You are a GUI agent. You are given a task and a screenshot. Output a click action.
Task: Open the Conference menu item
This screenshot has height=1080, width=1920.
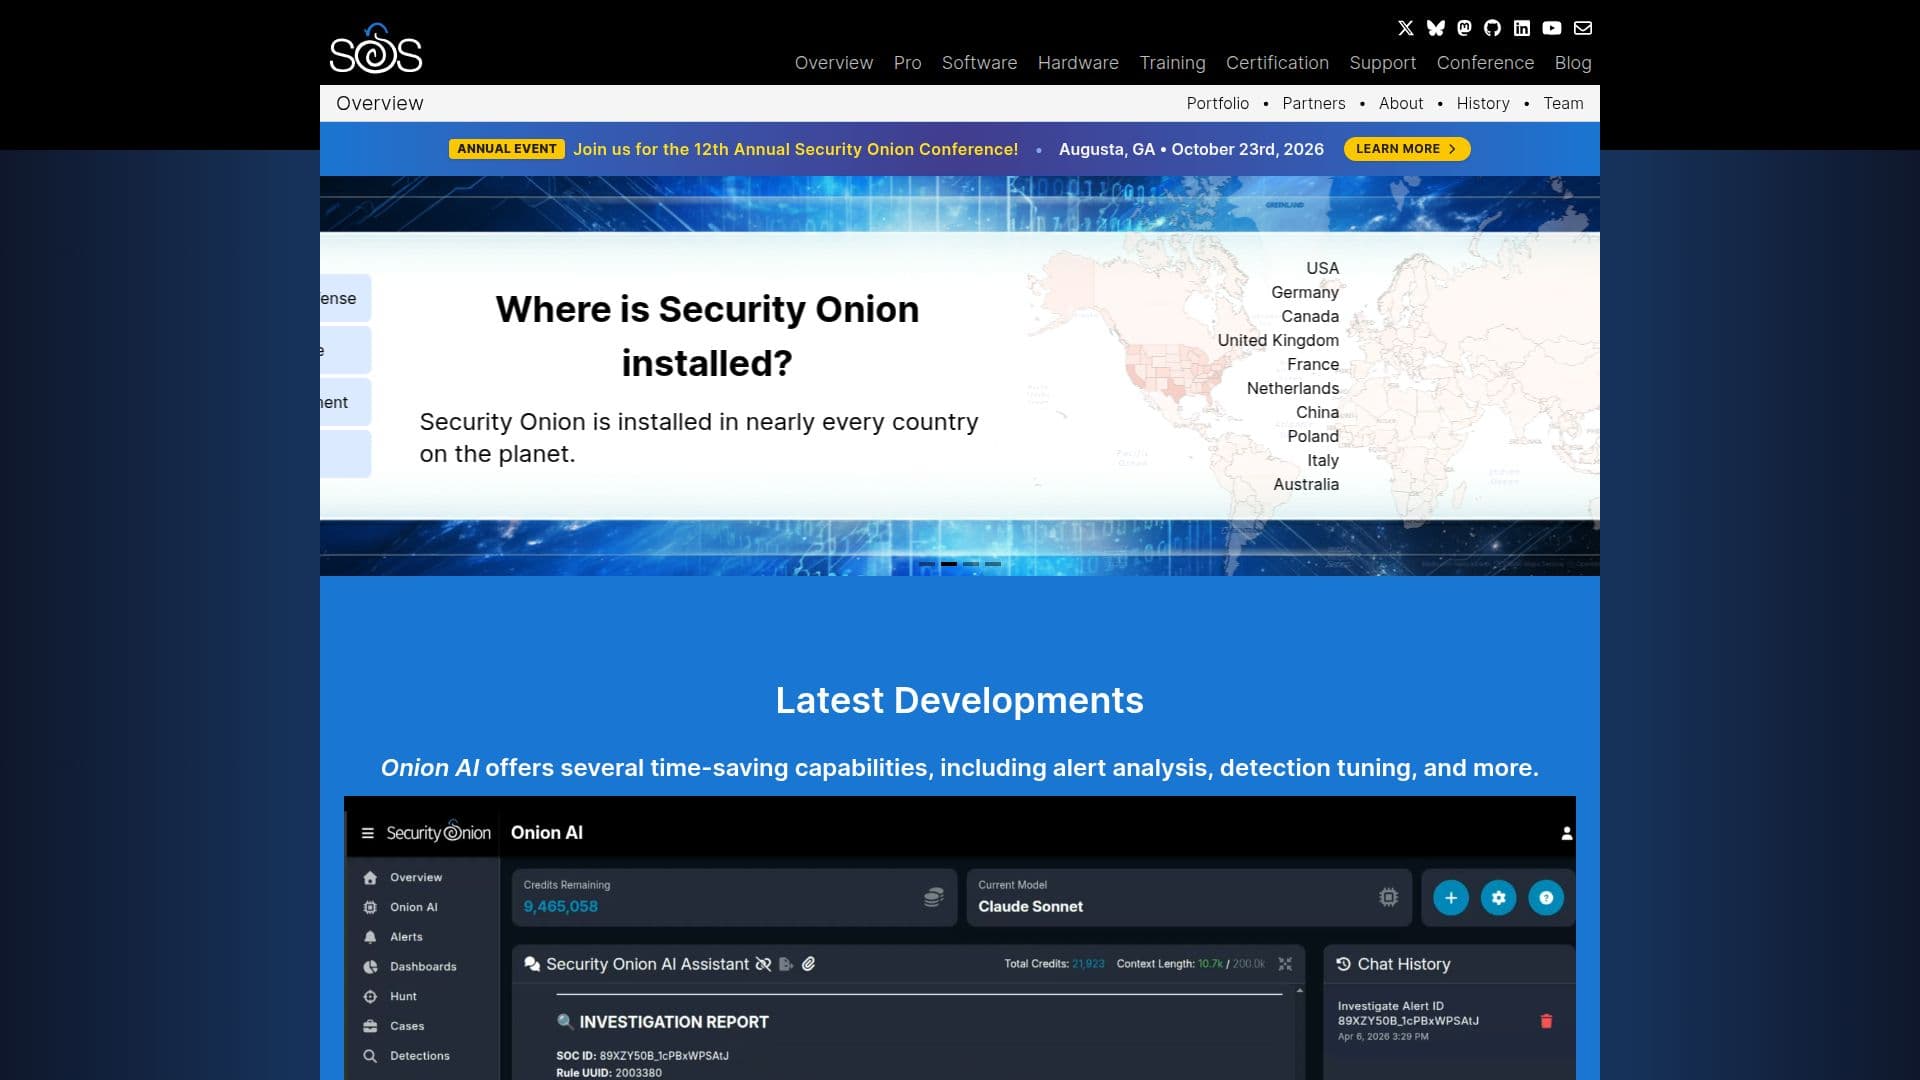pos(1485,63)
